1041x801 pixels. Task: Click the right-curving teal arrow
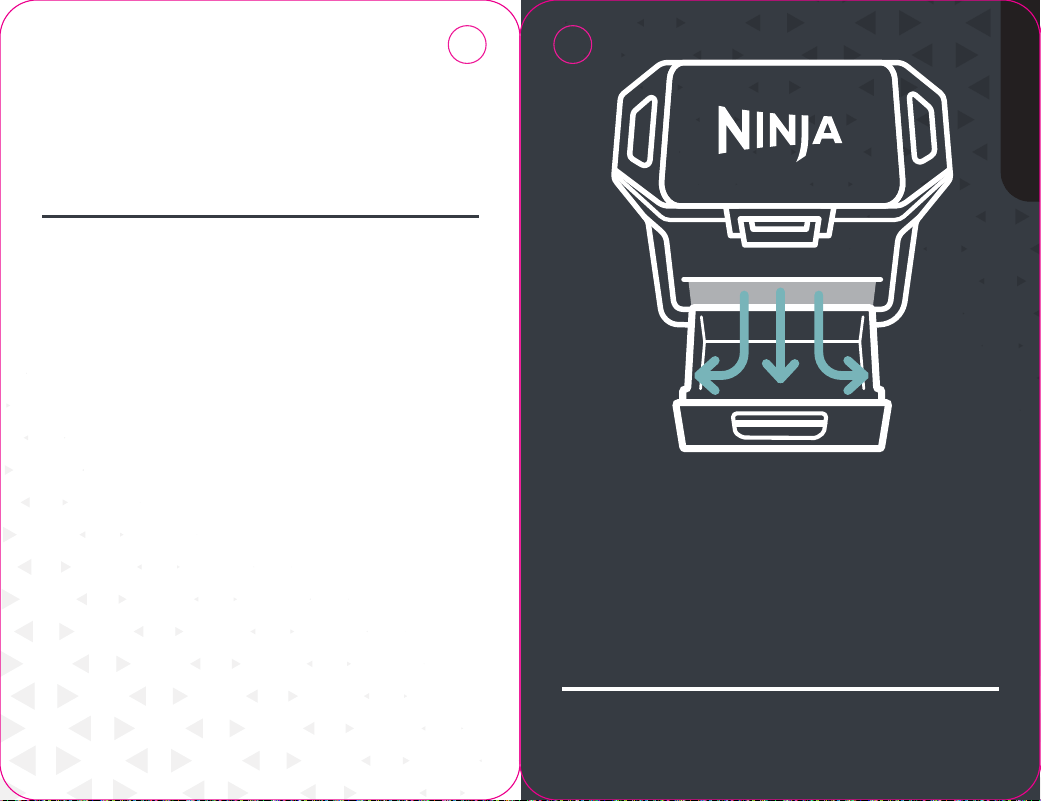click(x=841, y=343)
